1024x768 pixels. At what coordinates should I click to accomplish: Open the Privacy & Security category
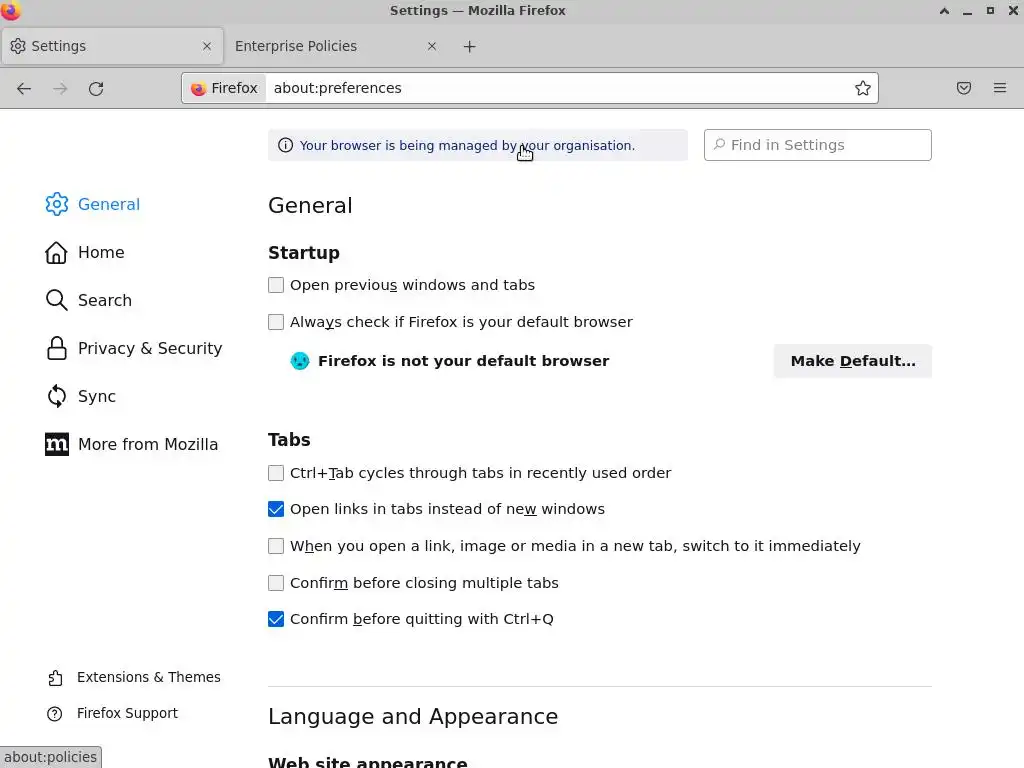[149, 348]
